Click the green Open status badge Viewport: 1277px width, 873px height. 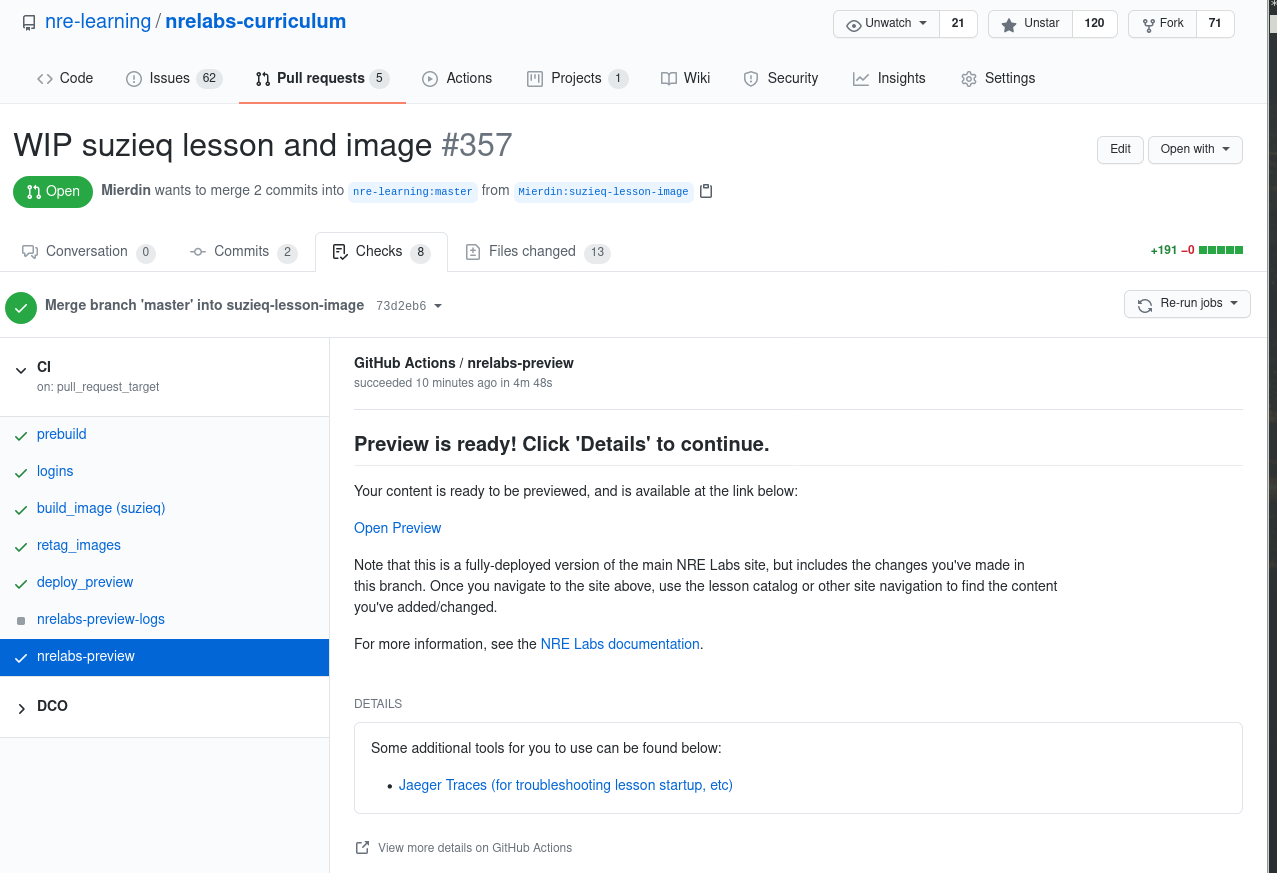coord(53,191)
